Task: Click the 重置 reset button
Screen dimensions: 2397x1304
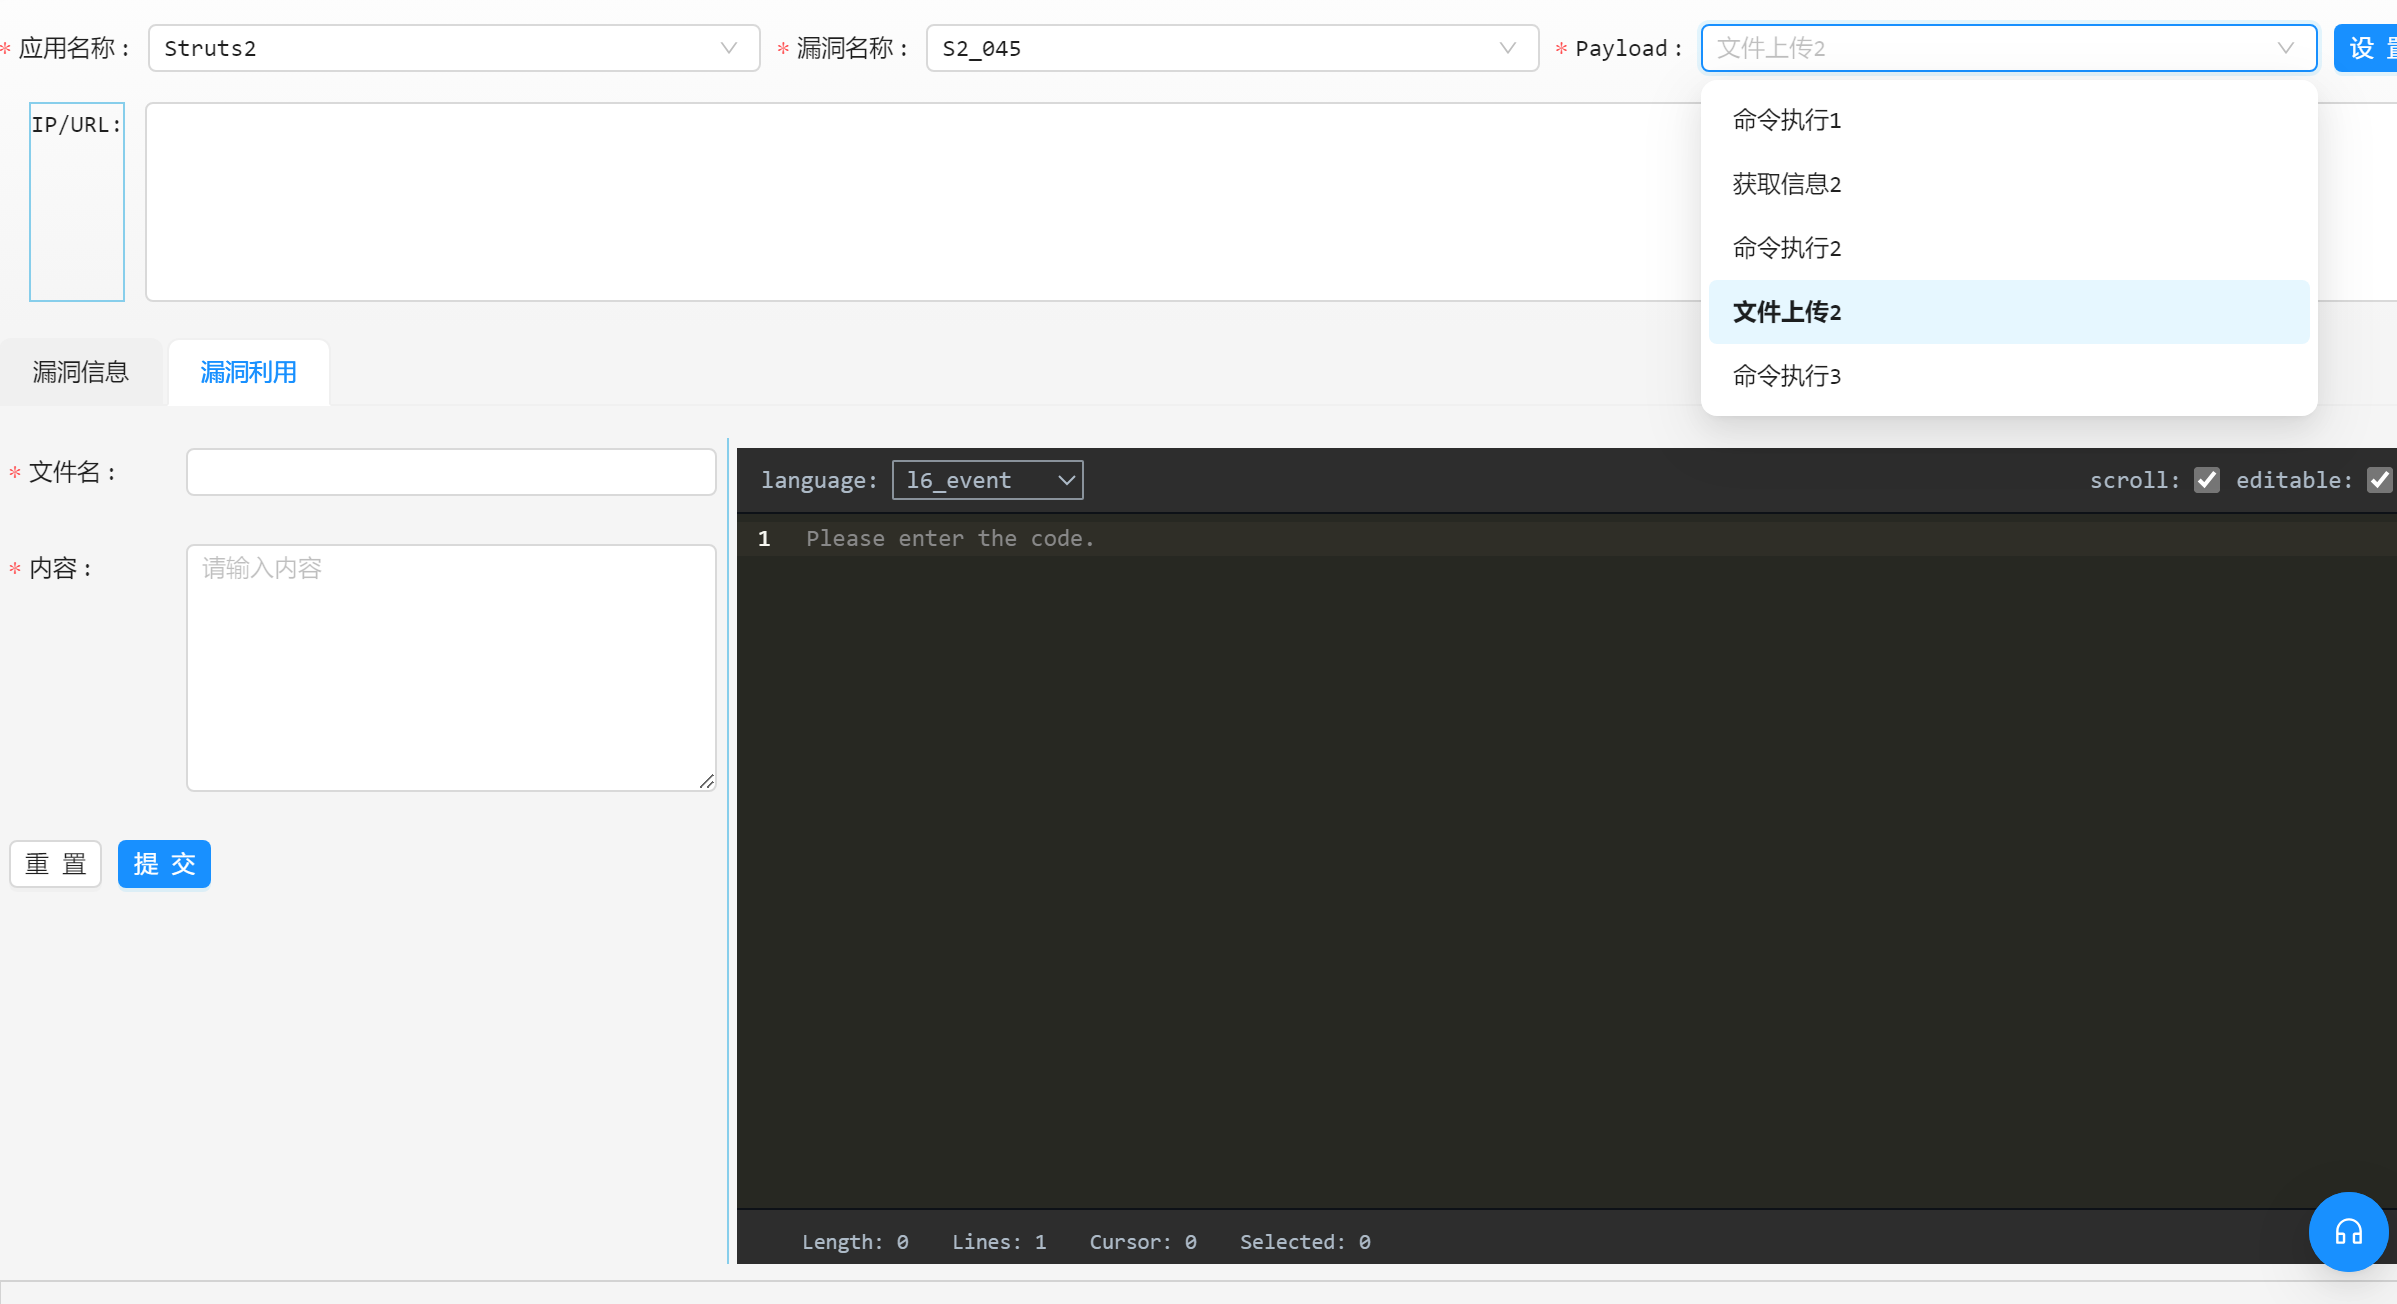Action: coord(56,864)
